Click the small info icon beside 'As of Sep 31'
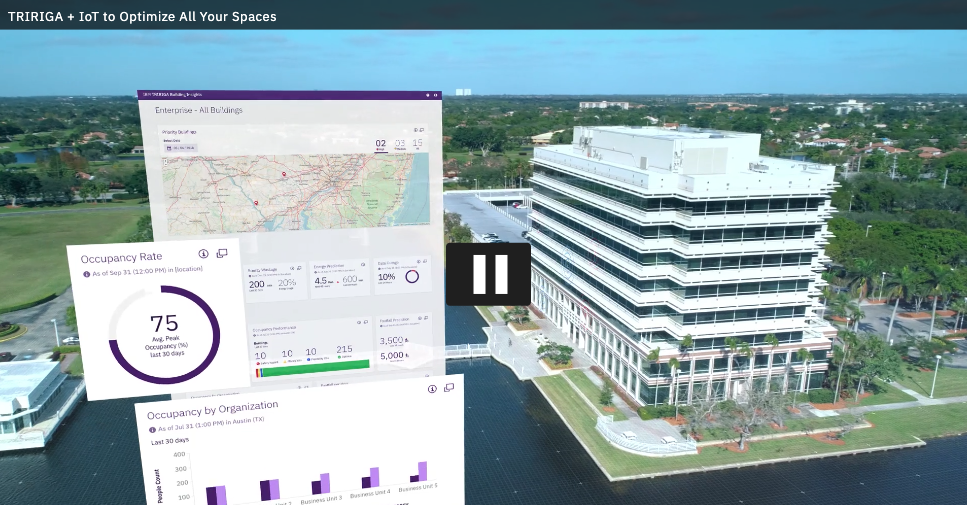This screenshot has height=505, width=967. pyautogui.click(x=86, y=274)
